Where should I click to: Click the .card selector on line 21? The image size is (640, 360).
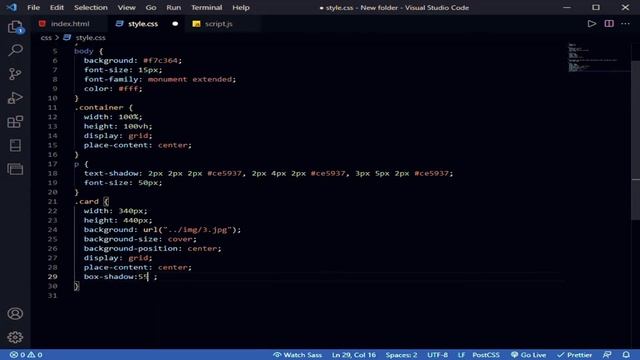[87, 201]
